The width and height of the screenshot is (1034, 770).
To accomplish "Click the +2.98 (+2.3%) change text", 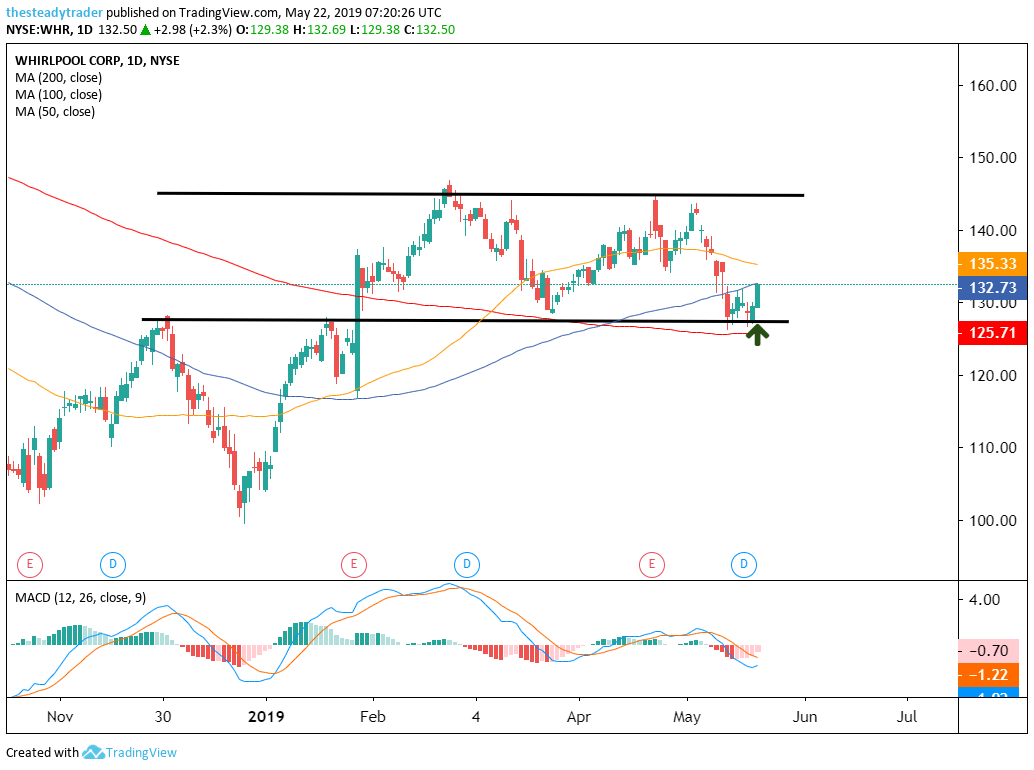I will pyautogui.click(x=193, y=30).
